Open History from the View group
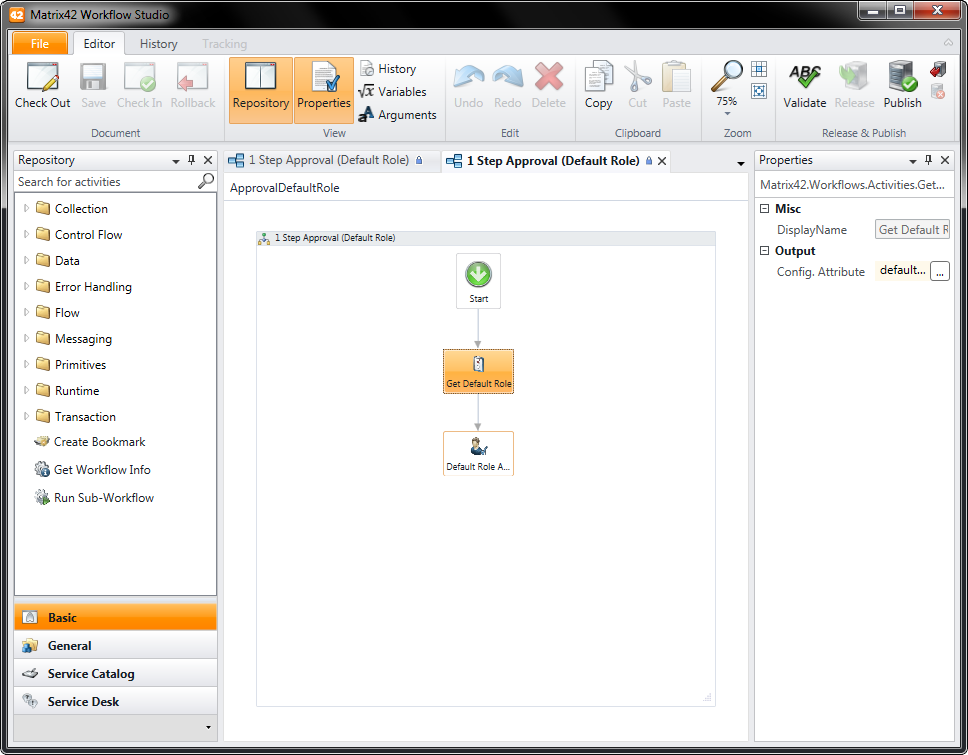 coord(388,69)
